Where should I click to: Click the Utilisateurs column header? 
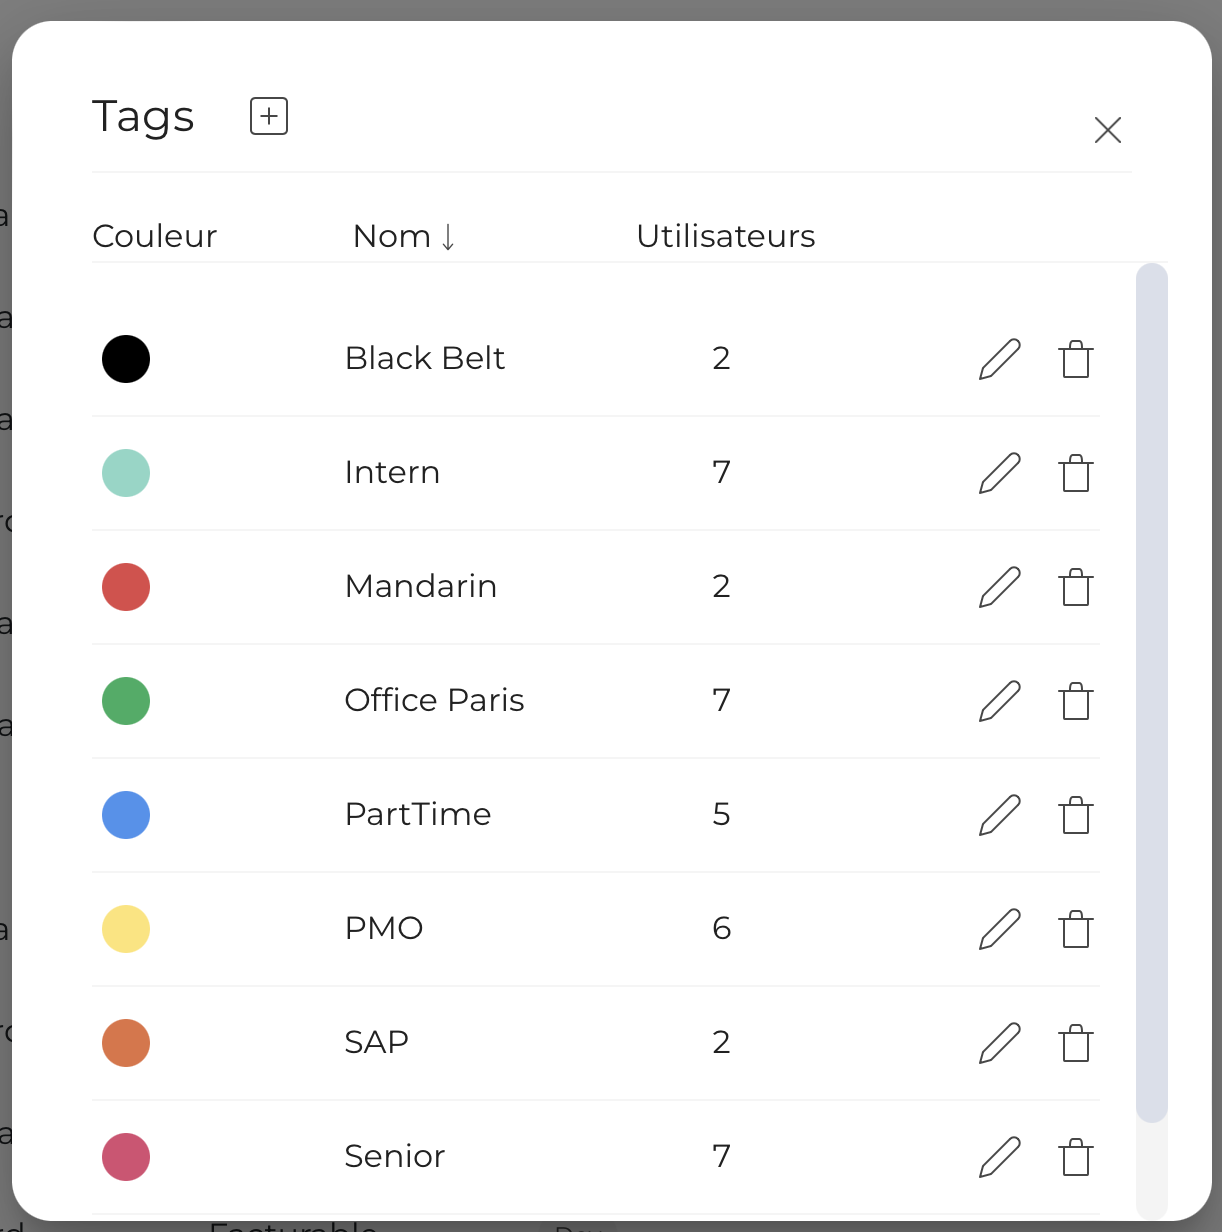tap(725, 236)
